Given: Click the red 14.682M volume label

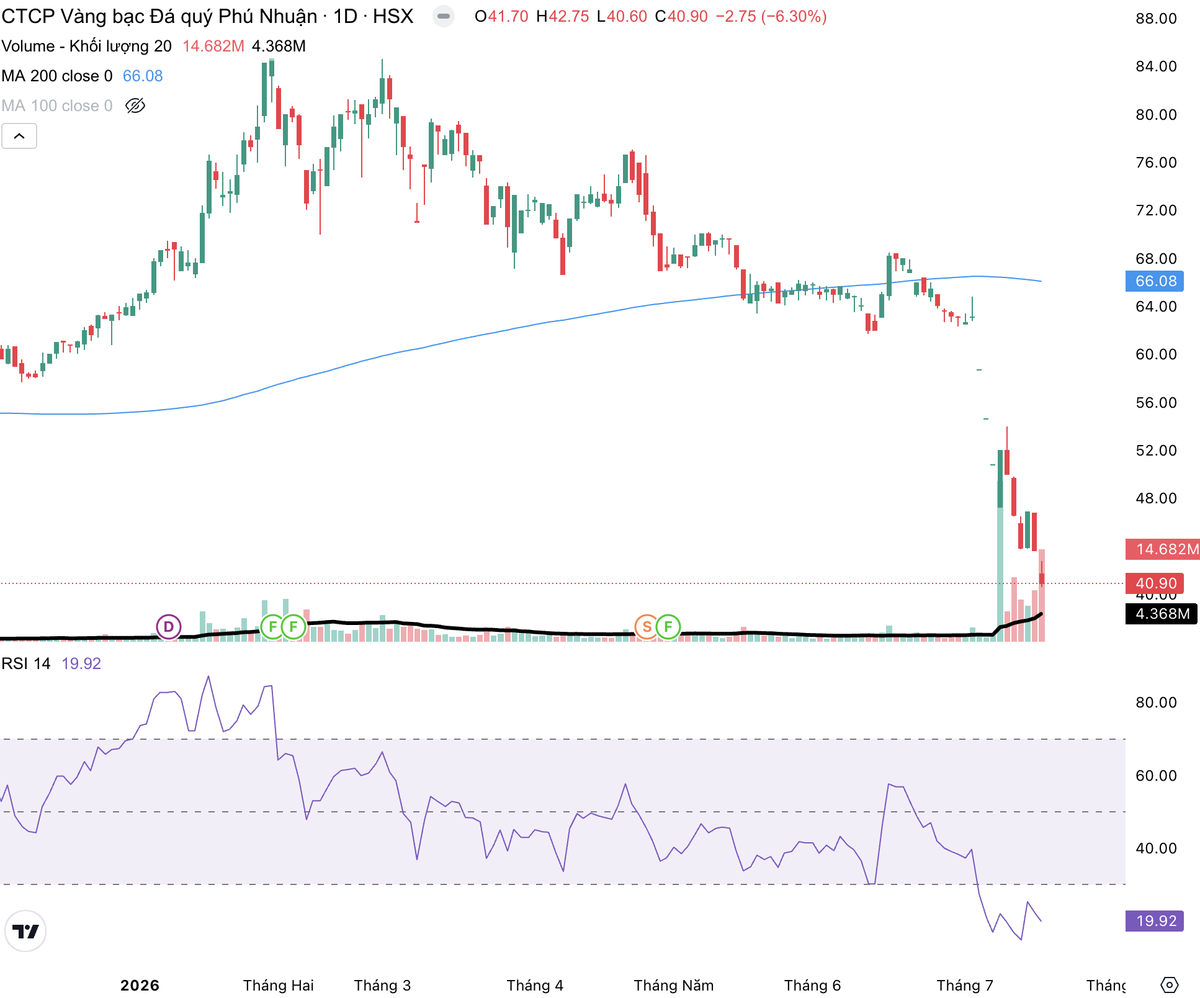Looking at the screenshot, I should 1160,549.
